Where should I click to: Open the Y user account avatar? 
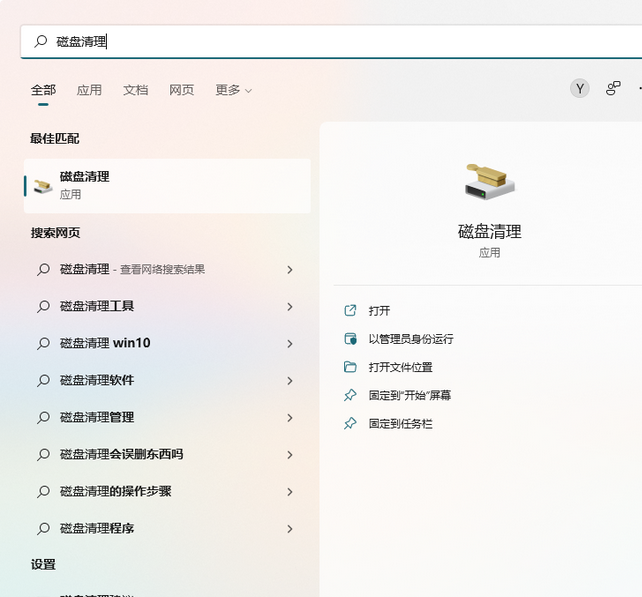tap(580, 88)
